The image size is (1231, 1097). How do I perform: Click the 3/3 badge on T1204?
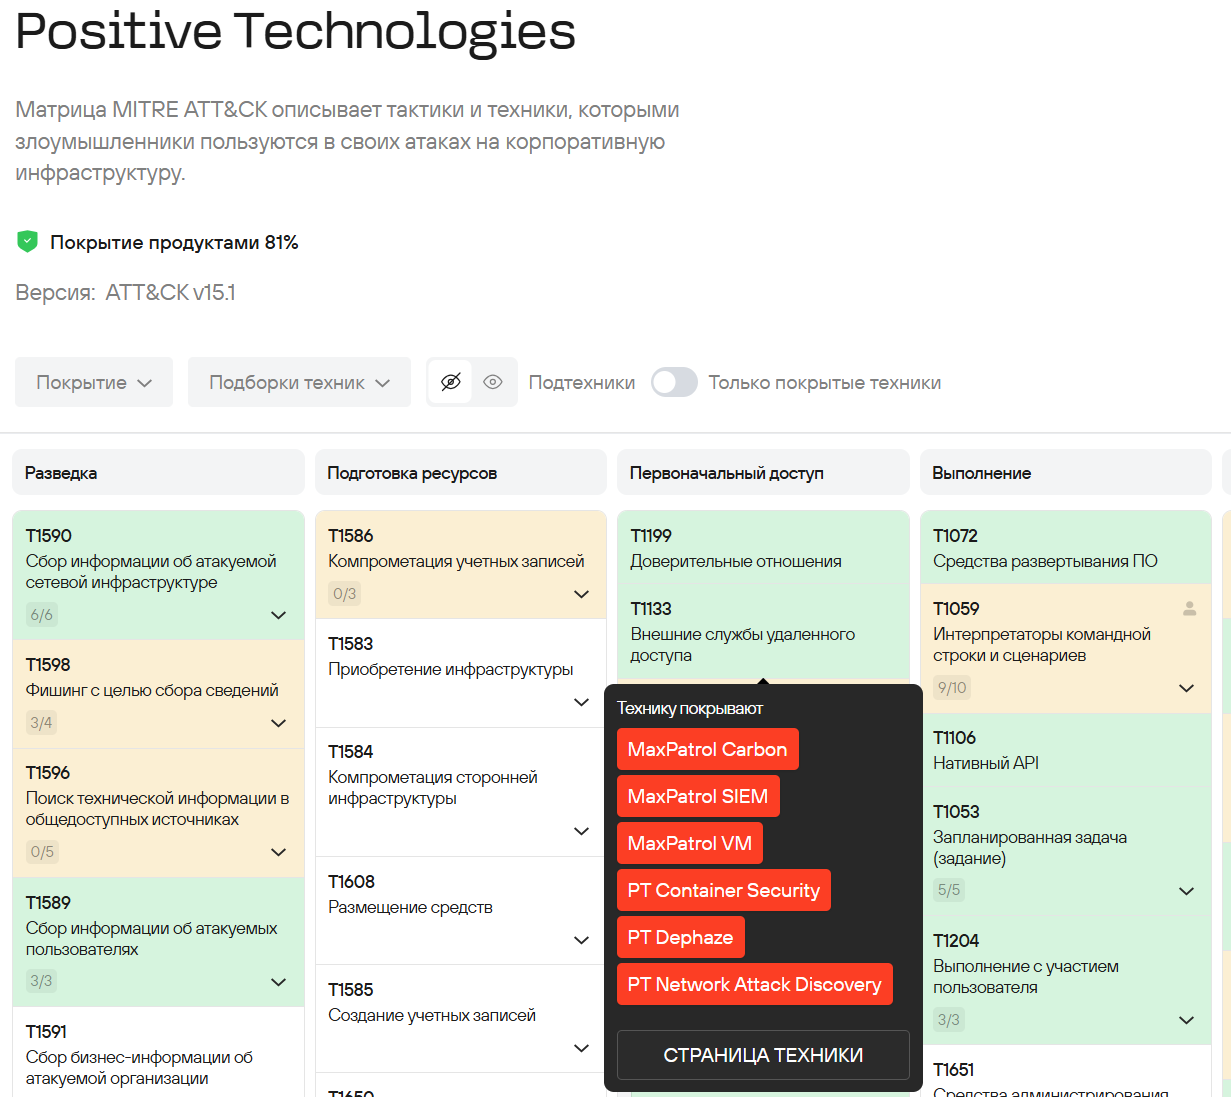[x=949, y=1020]
